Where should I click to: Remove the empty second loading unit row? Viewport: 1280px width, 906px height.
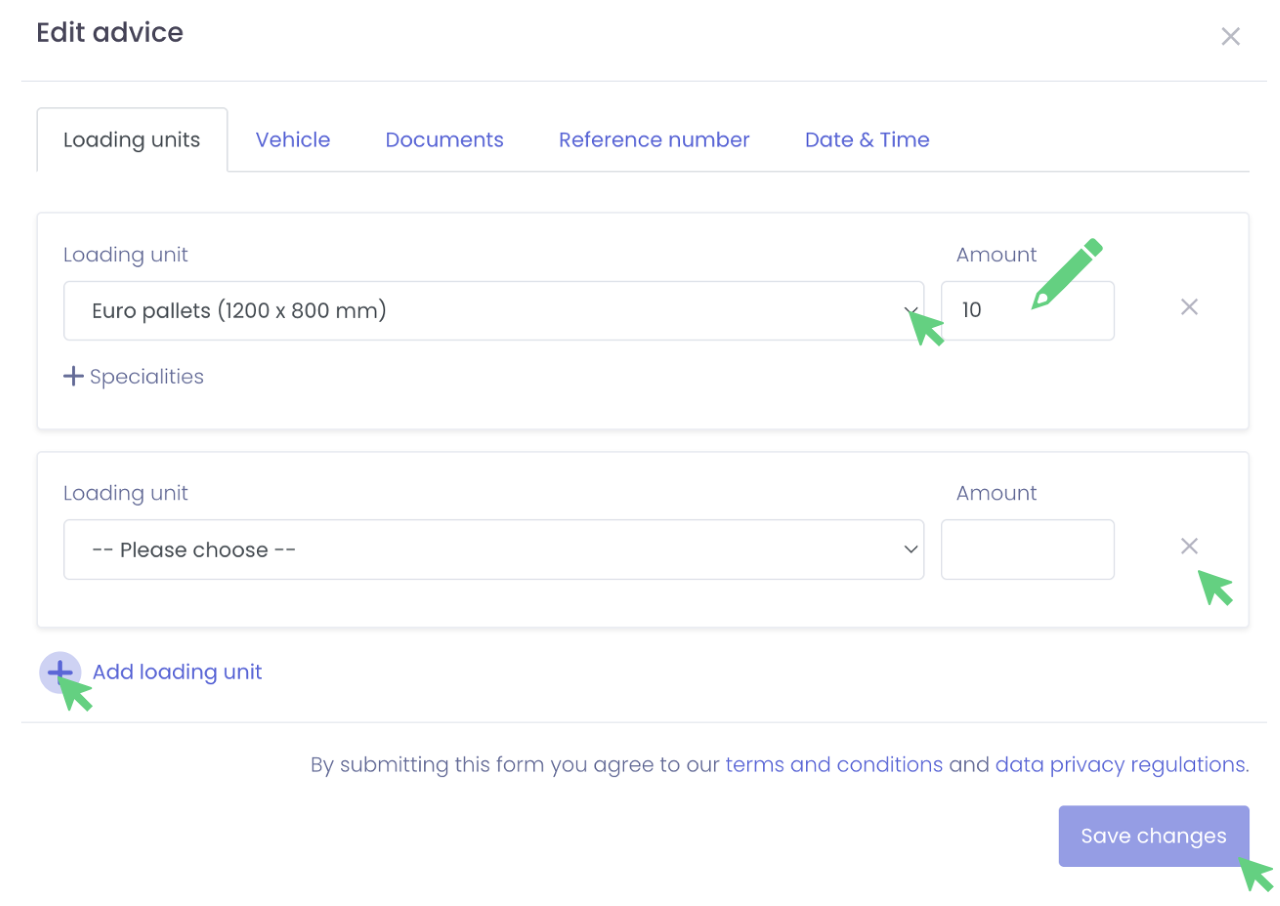[1189, 546]
